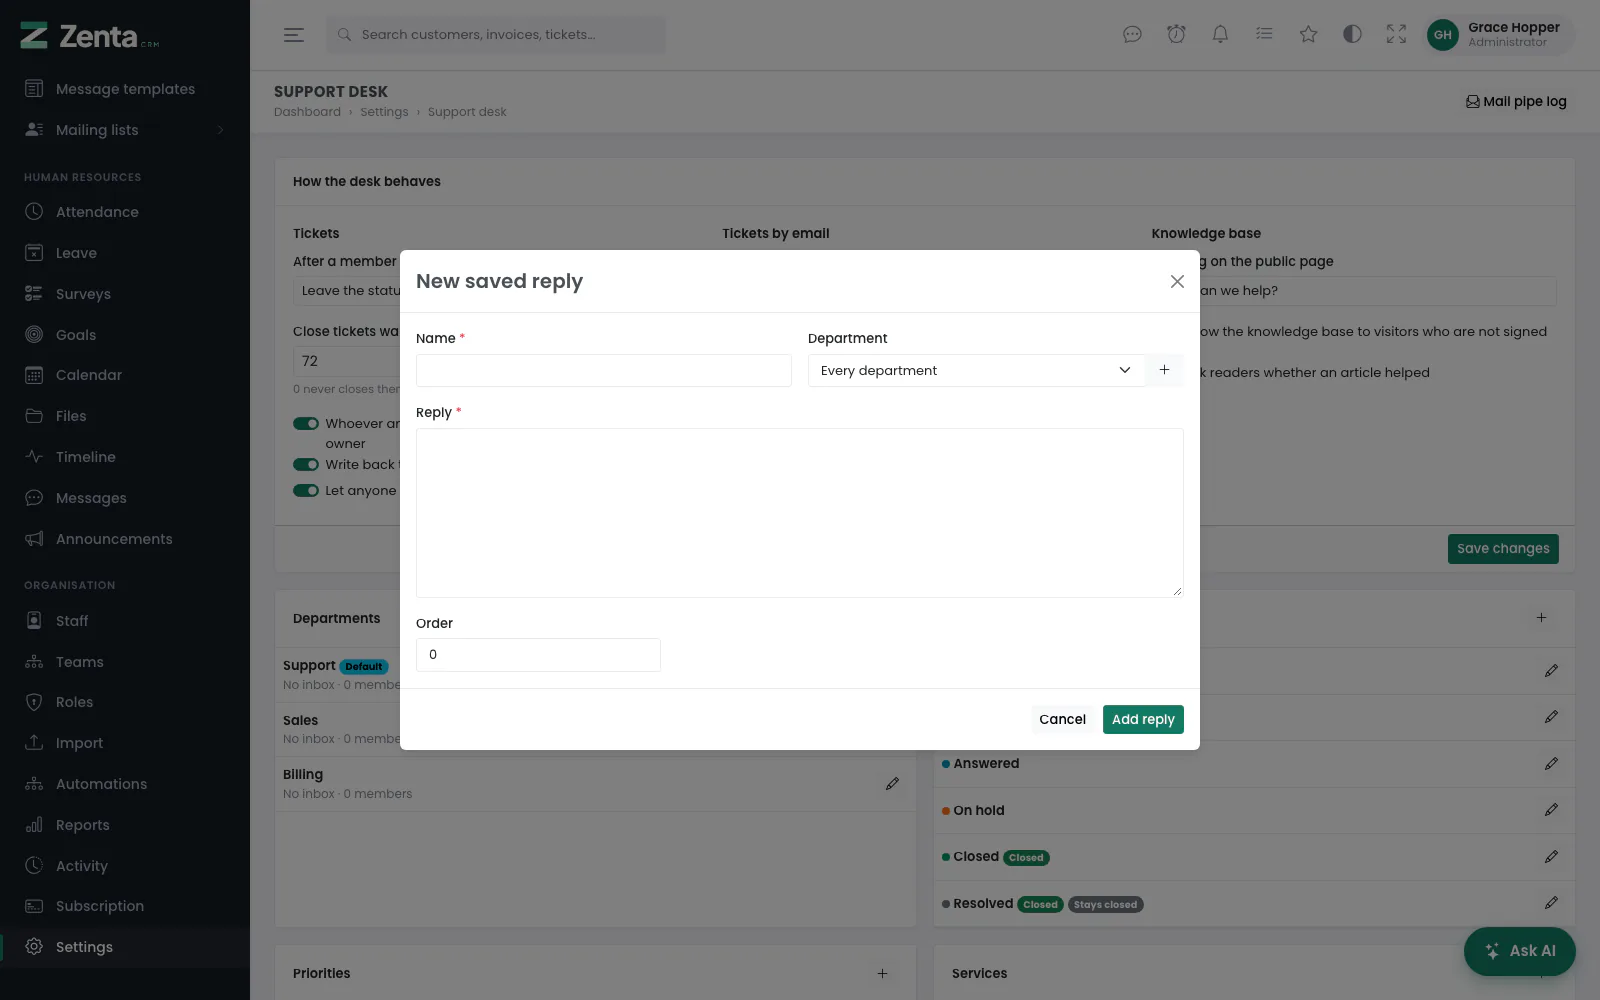The width and height of the screenshot is (1600, 1000).
Task: Toggle dark mode half-circle icon
Action: 1352,34
